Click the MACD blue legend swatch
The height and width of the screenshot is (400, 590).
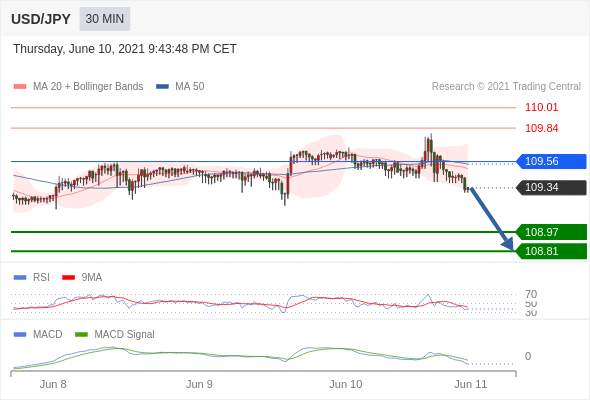coord(20,334)
